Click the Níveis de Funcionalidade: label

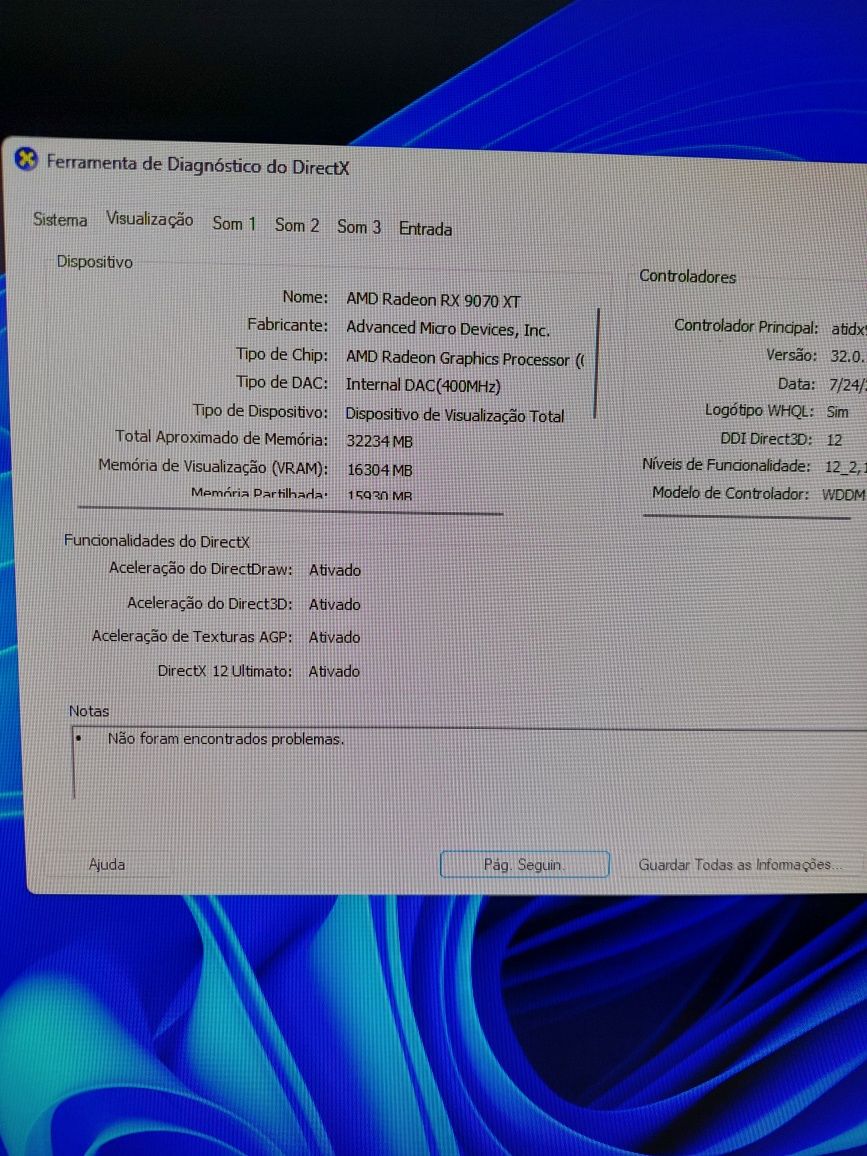point(726,465)
